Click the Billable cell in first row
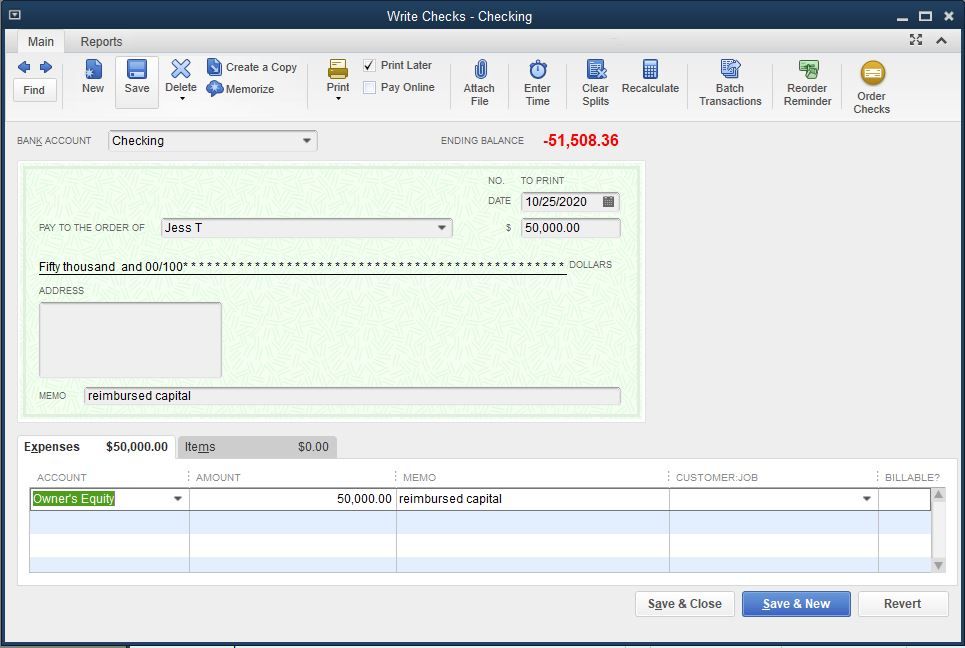 [x=904, y=499]
